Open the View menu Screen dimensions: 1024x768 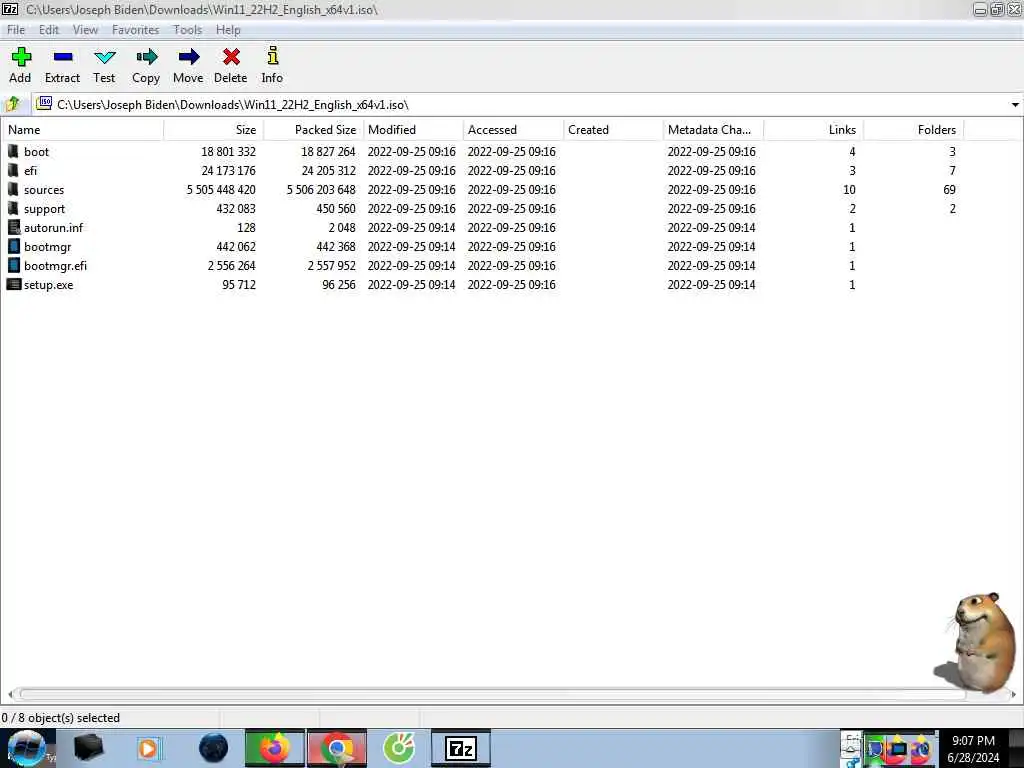coord(85,30)
